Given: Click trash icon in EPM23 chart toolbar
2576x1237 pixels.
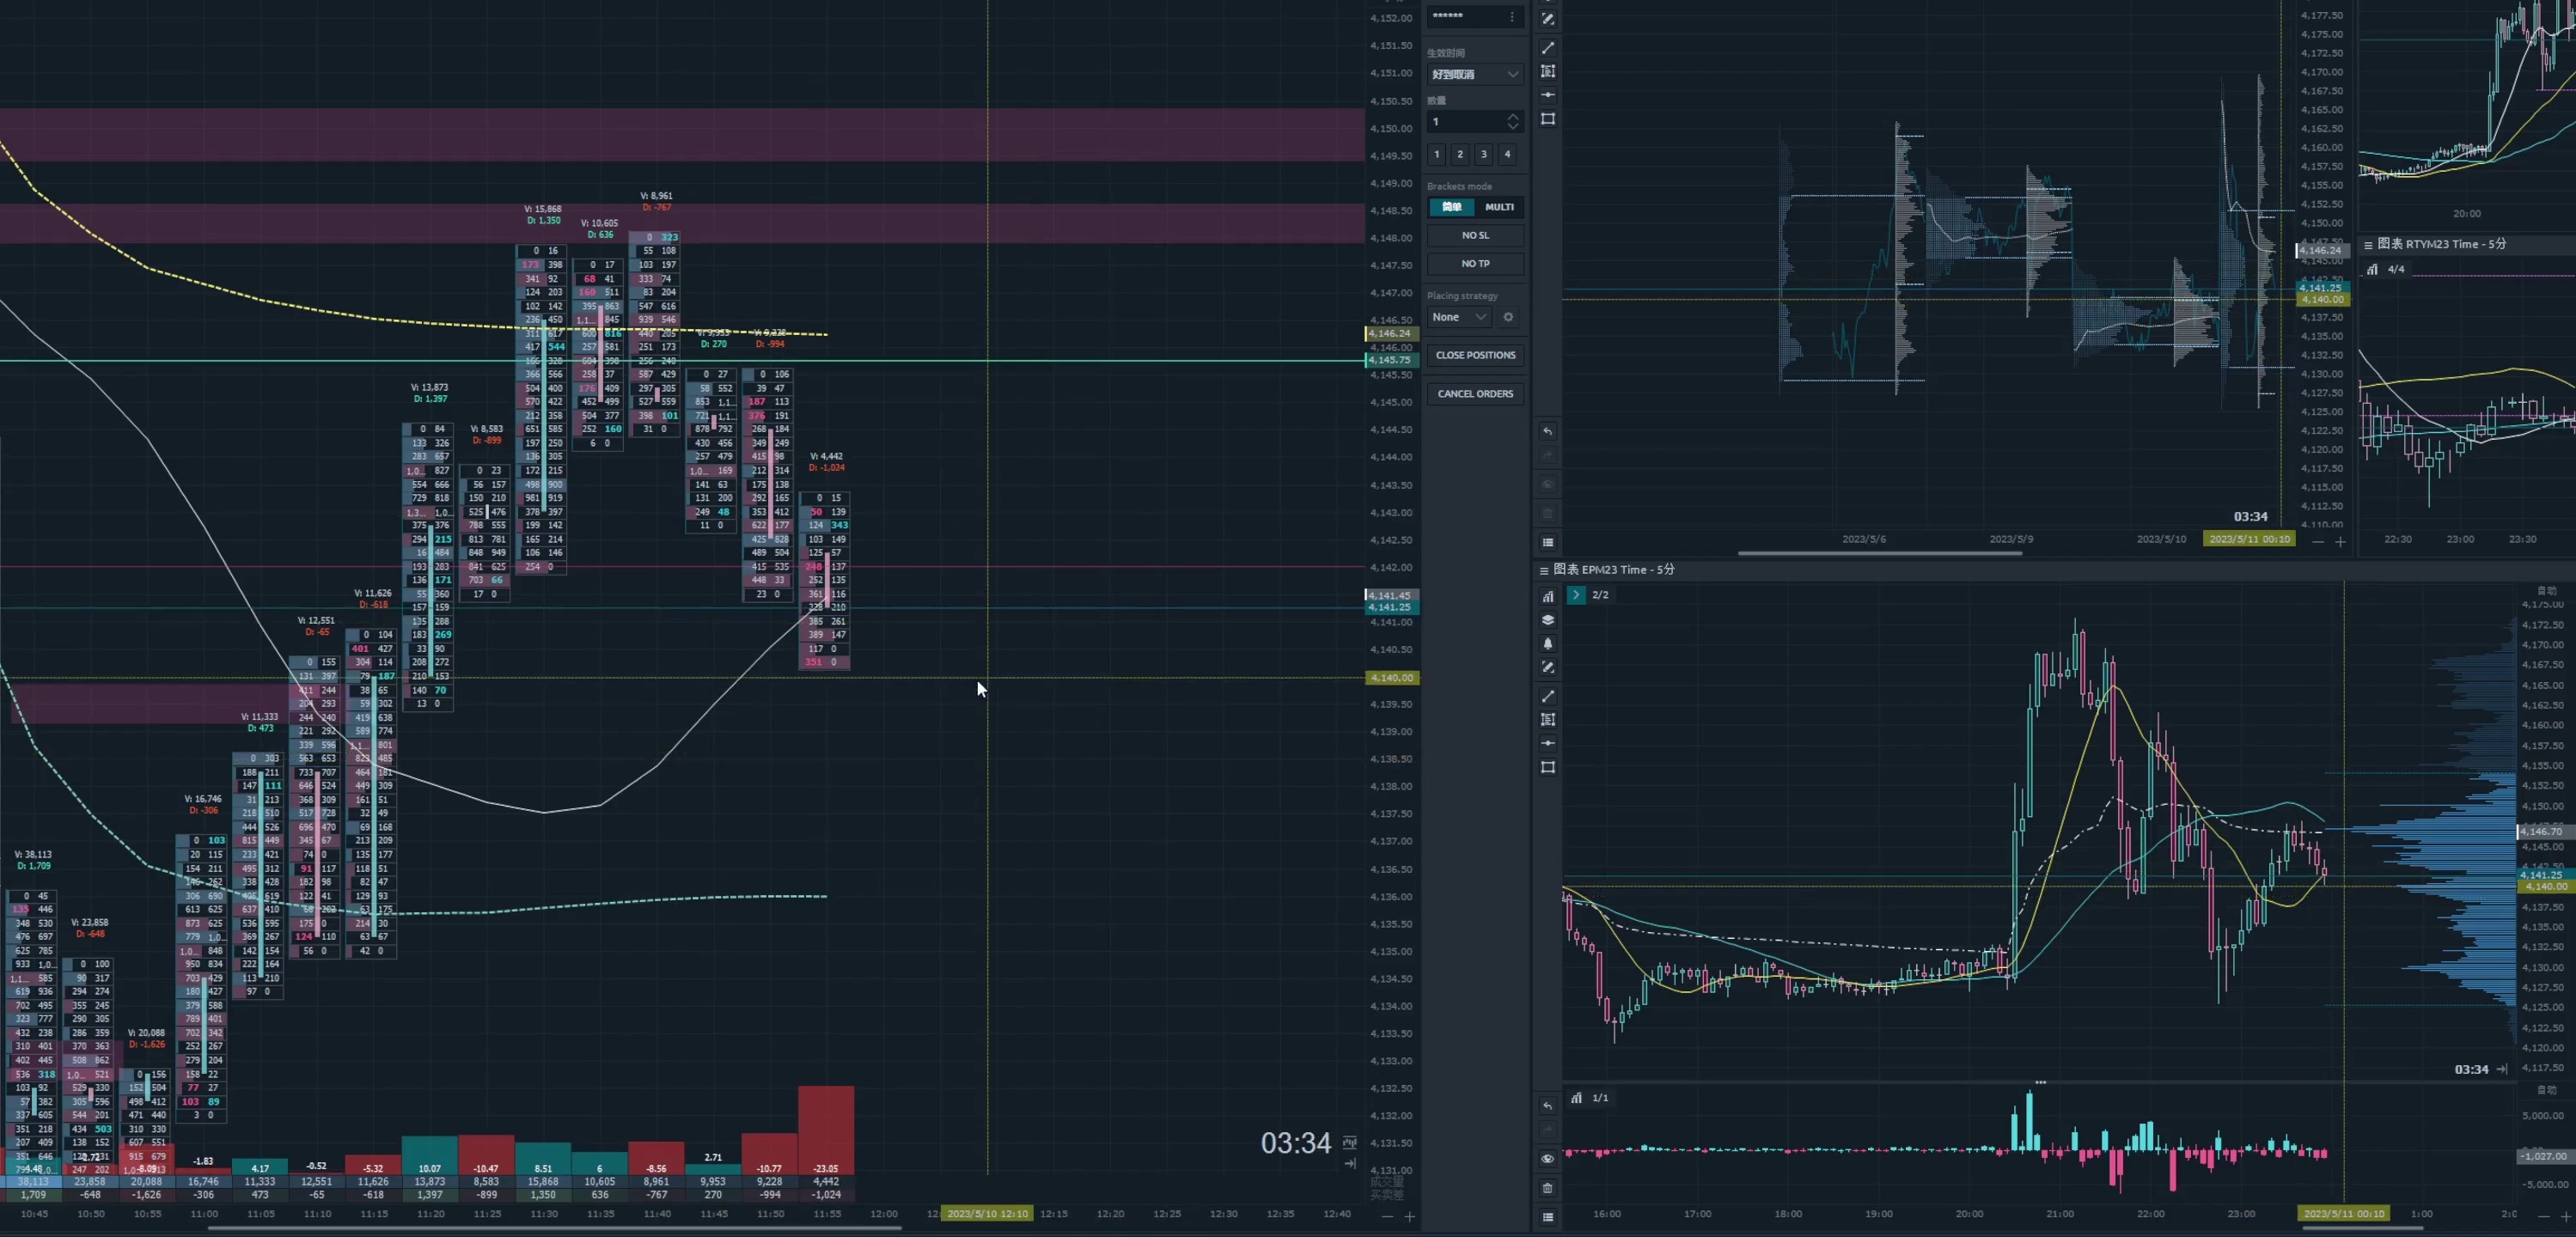Looking at the screenshot, I should [1548, 1188].
